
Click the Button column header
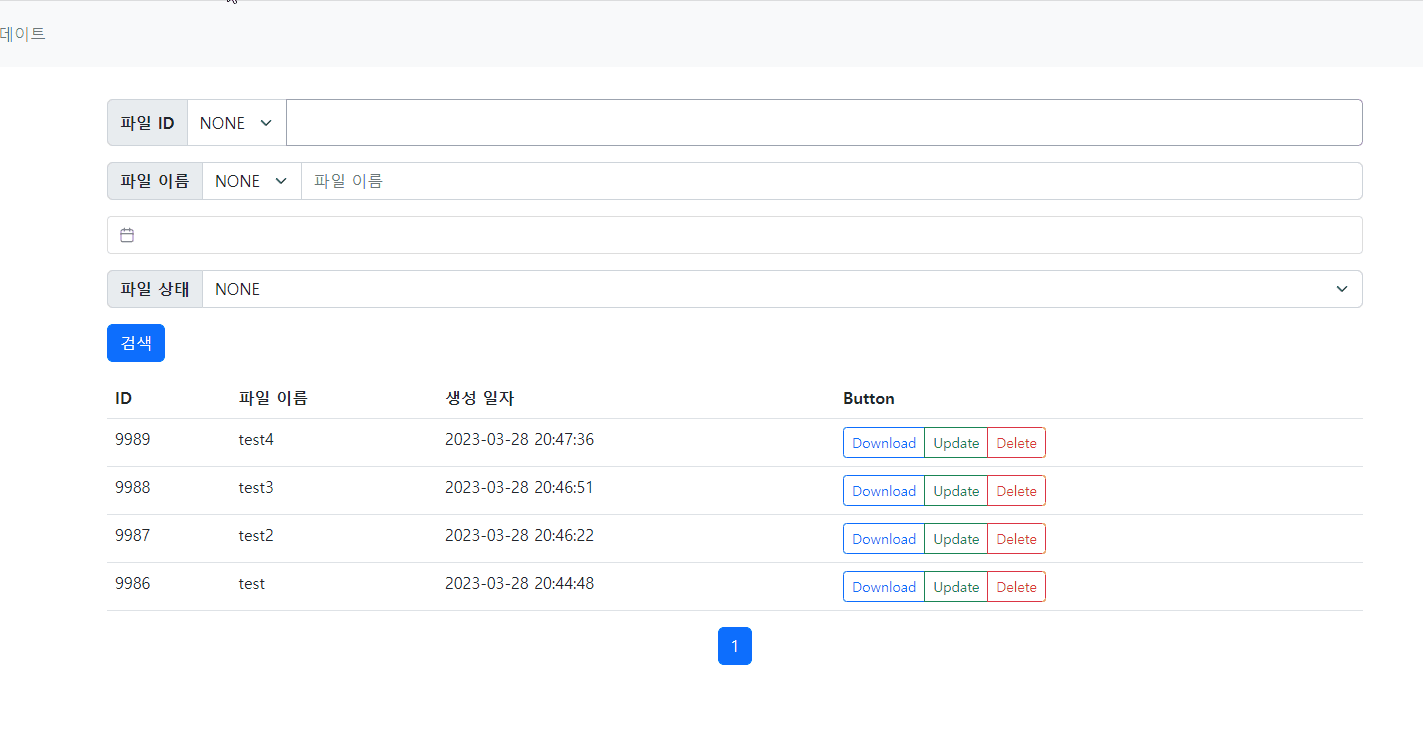pos(869,398)
